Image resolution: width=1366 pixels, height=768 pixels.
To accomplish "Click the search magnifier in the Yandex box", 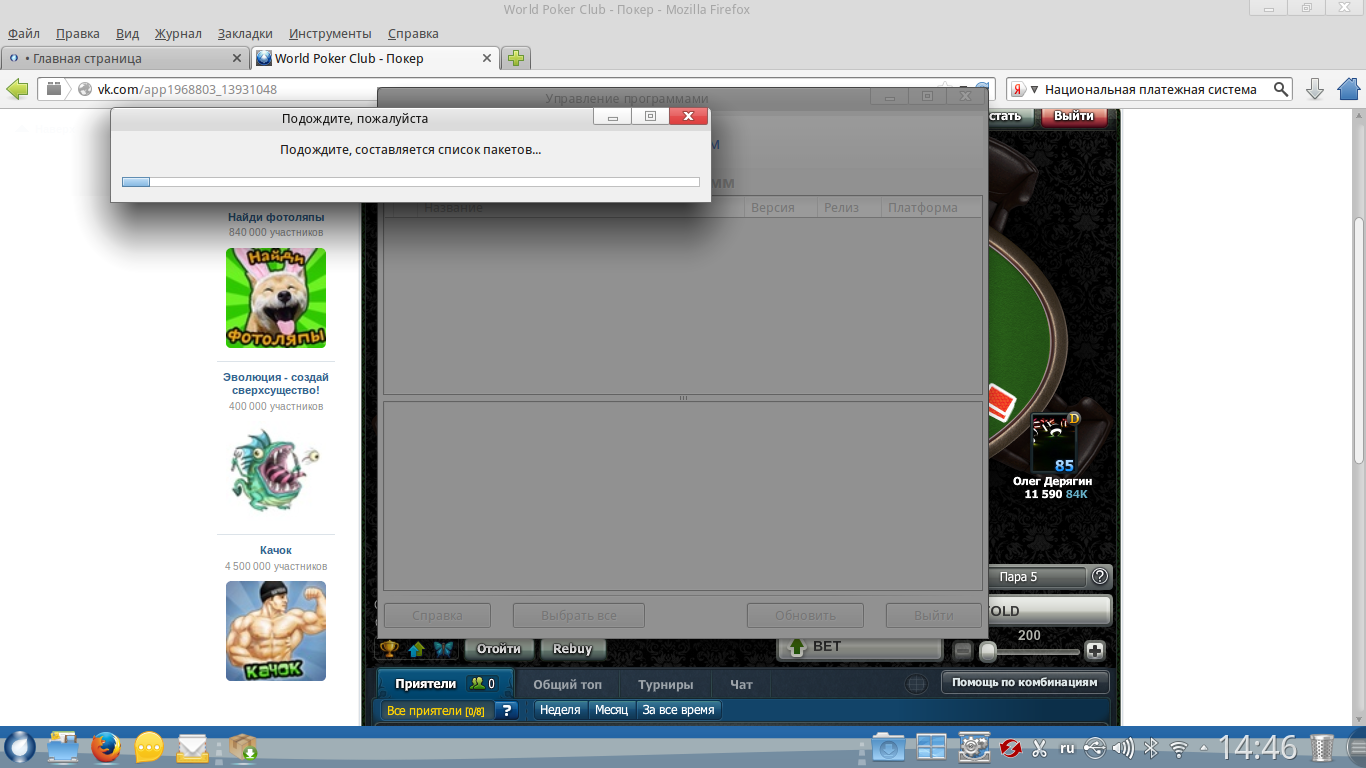I will pyautogui.click(x=1281, y=89).
